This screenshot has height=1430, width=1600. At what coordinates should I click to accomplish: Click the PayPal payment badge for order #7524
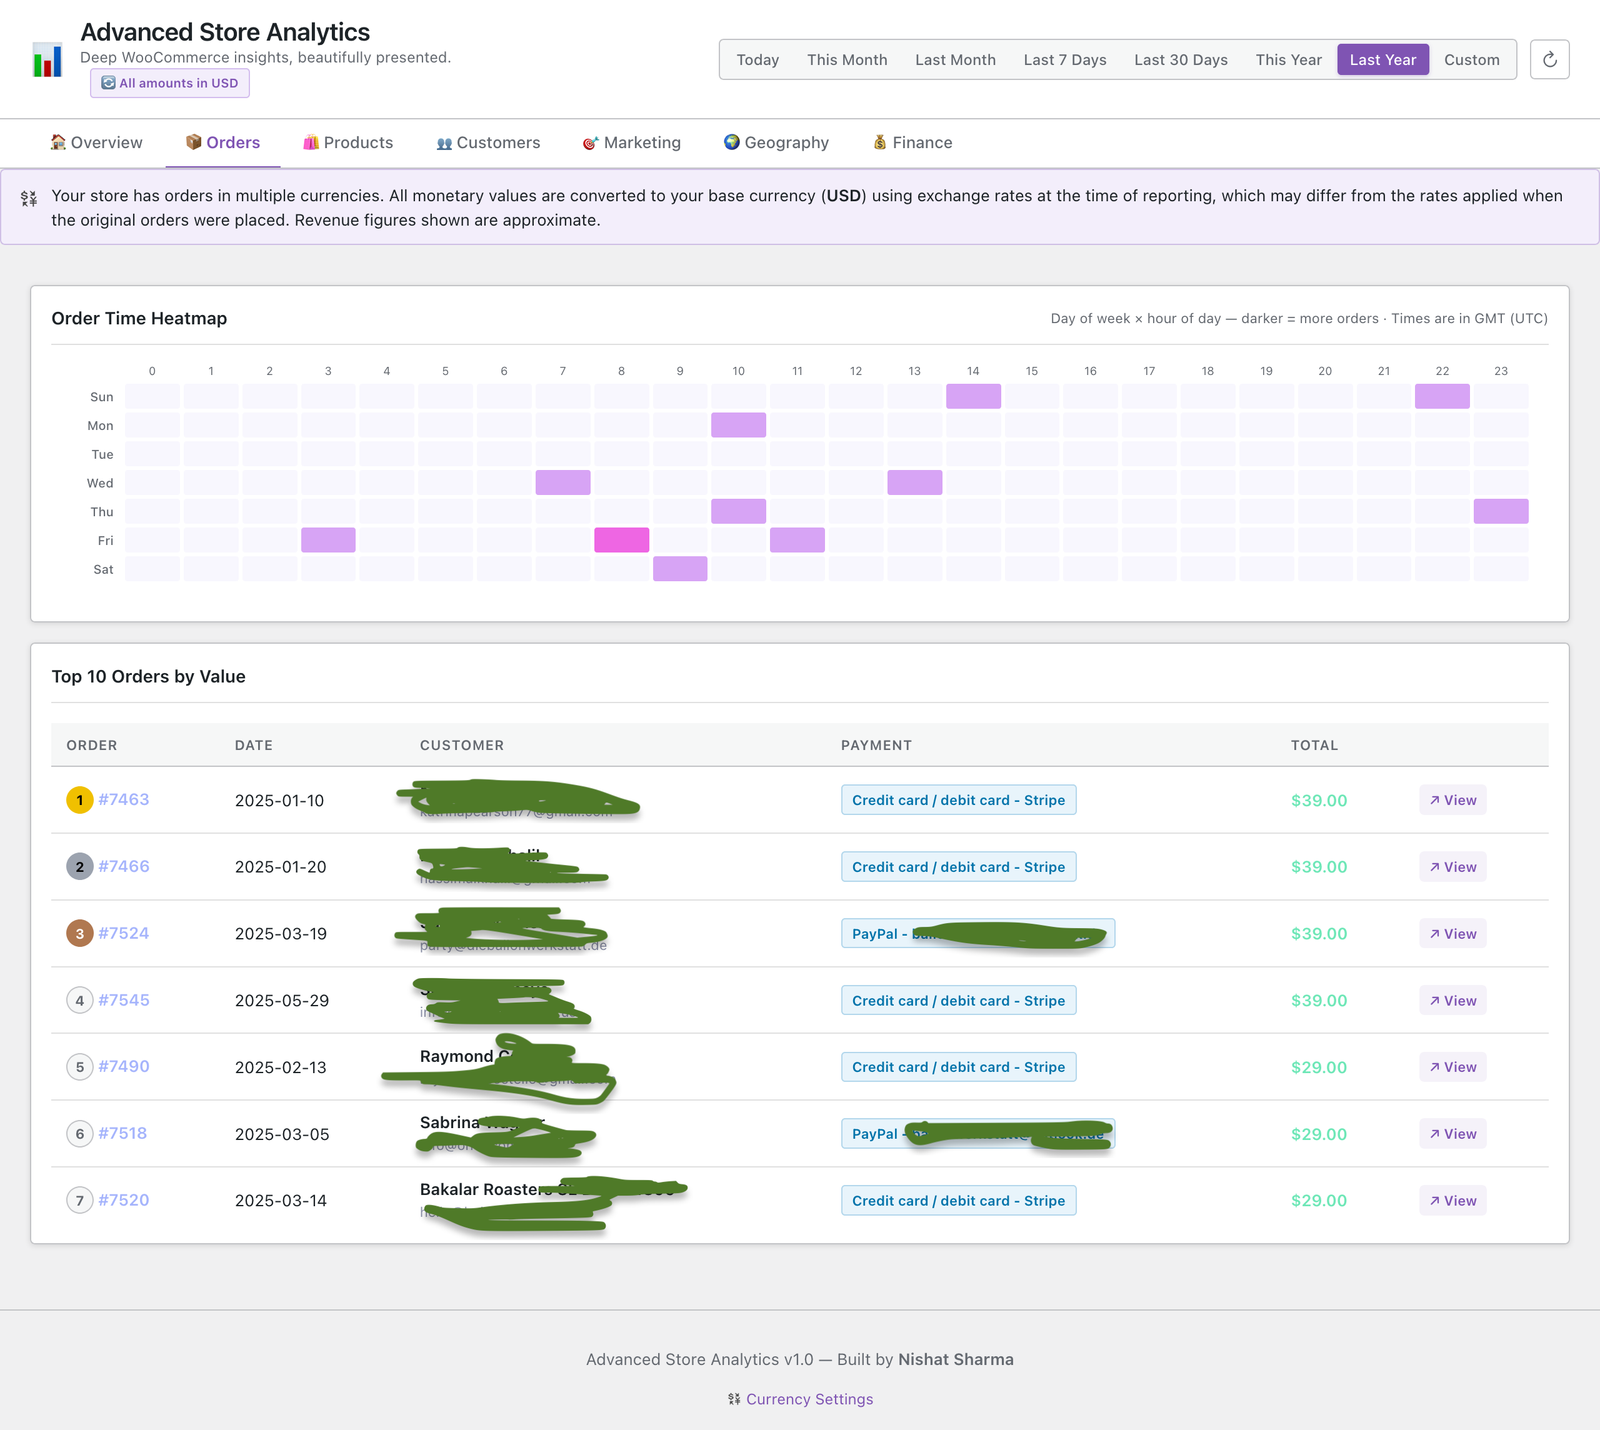(978, 934)
